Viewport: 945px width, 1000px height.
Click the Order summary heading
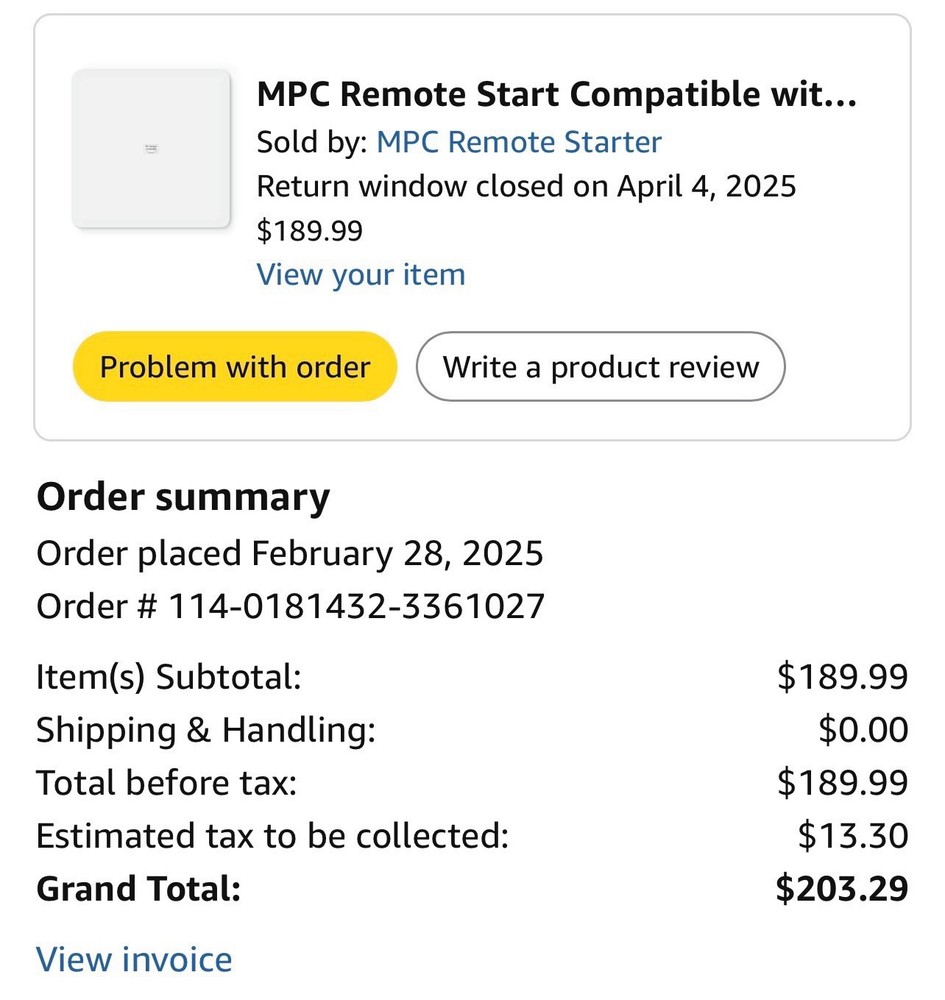pos(183,496)
